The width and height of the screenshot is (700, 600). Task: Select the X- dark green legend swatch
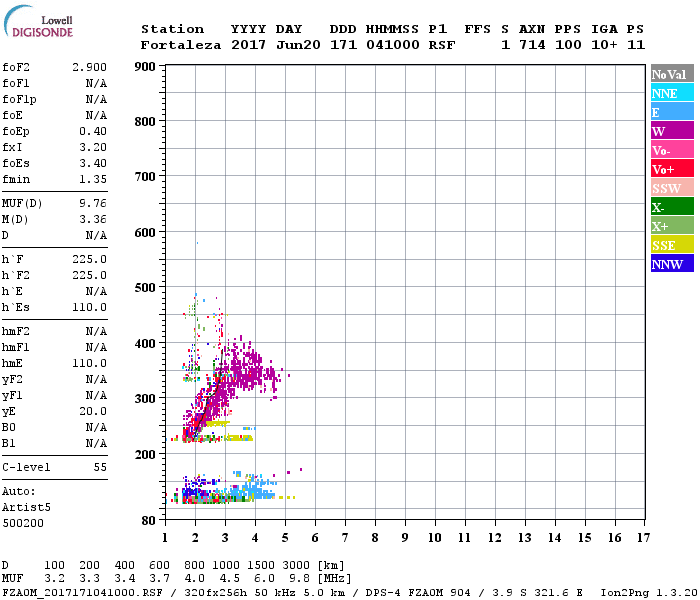672,207
